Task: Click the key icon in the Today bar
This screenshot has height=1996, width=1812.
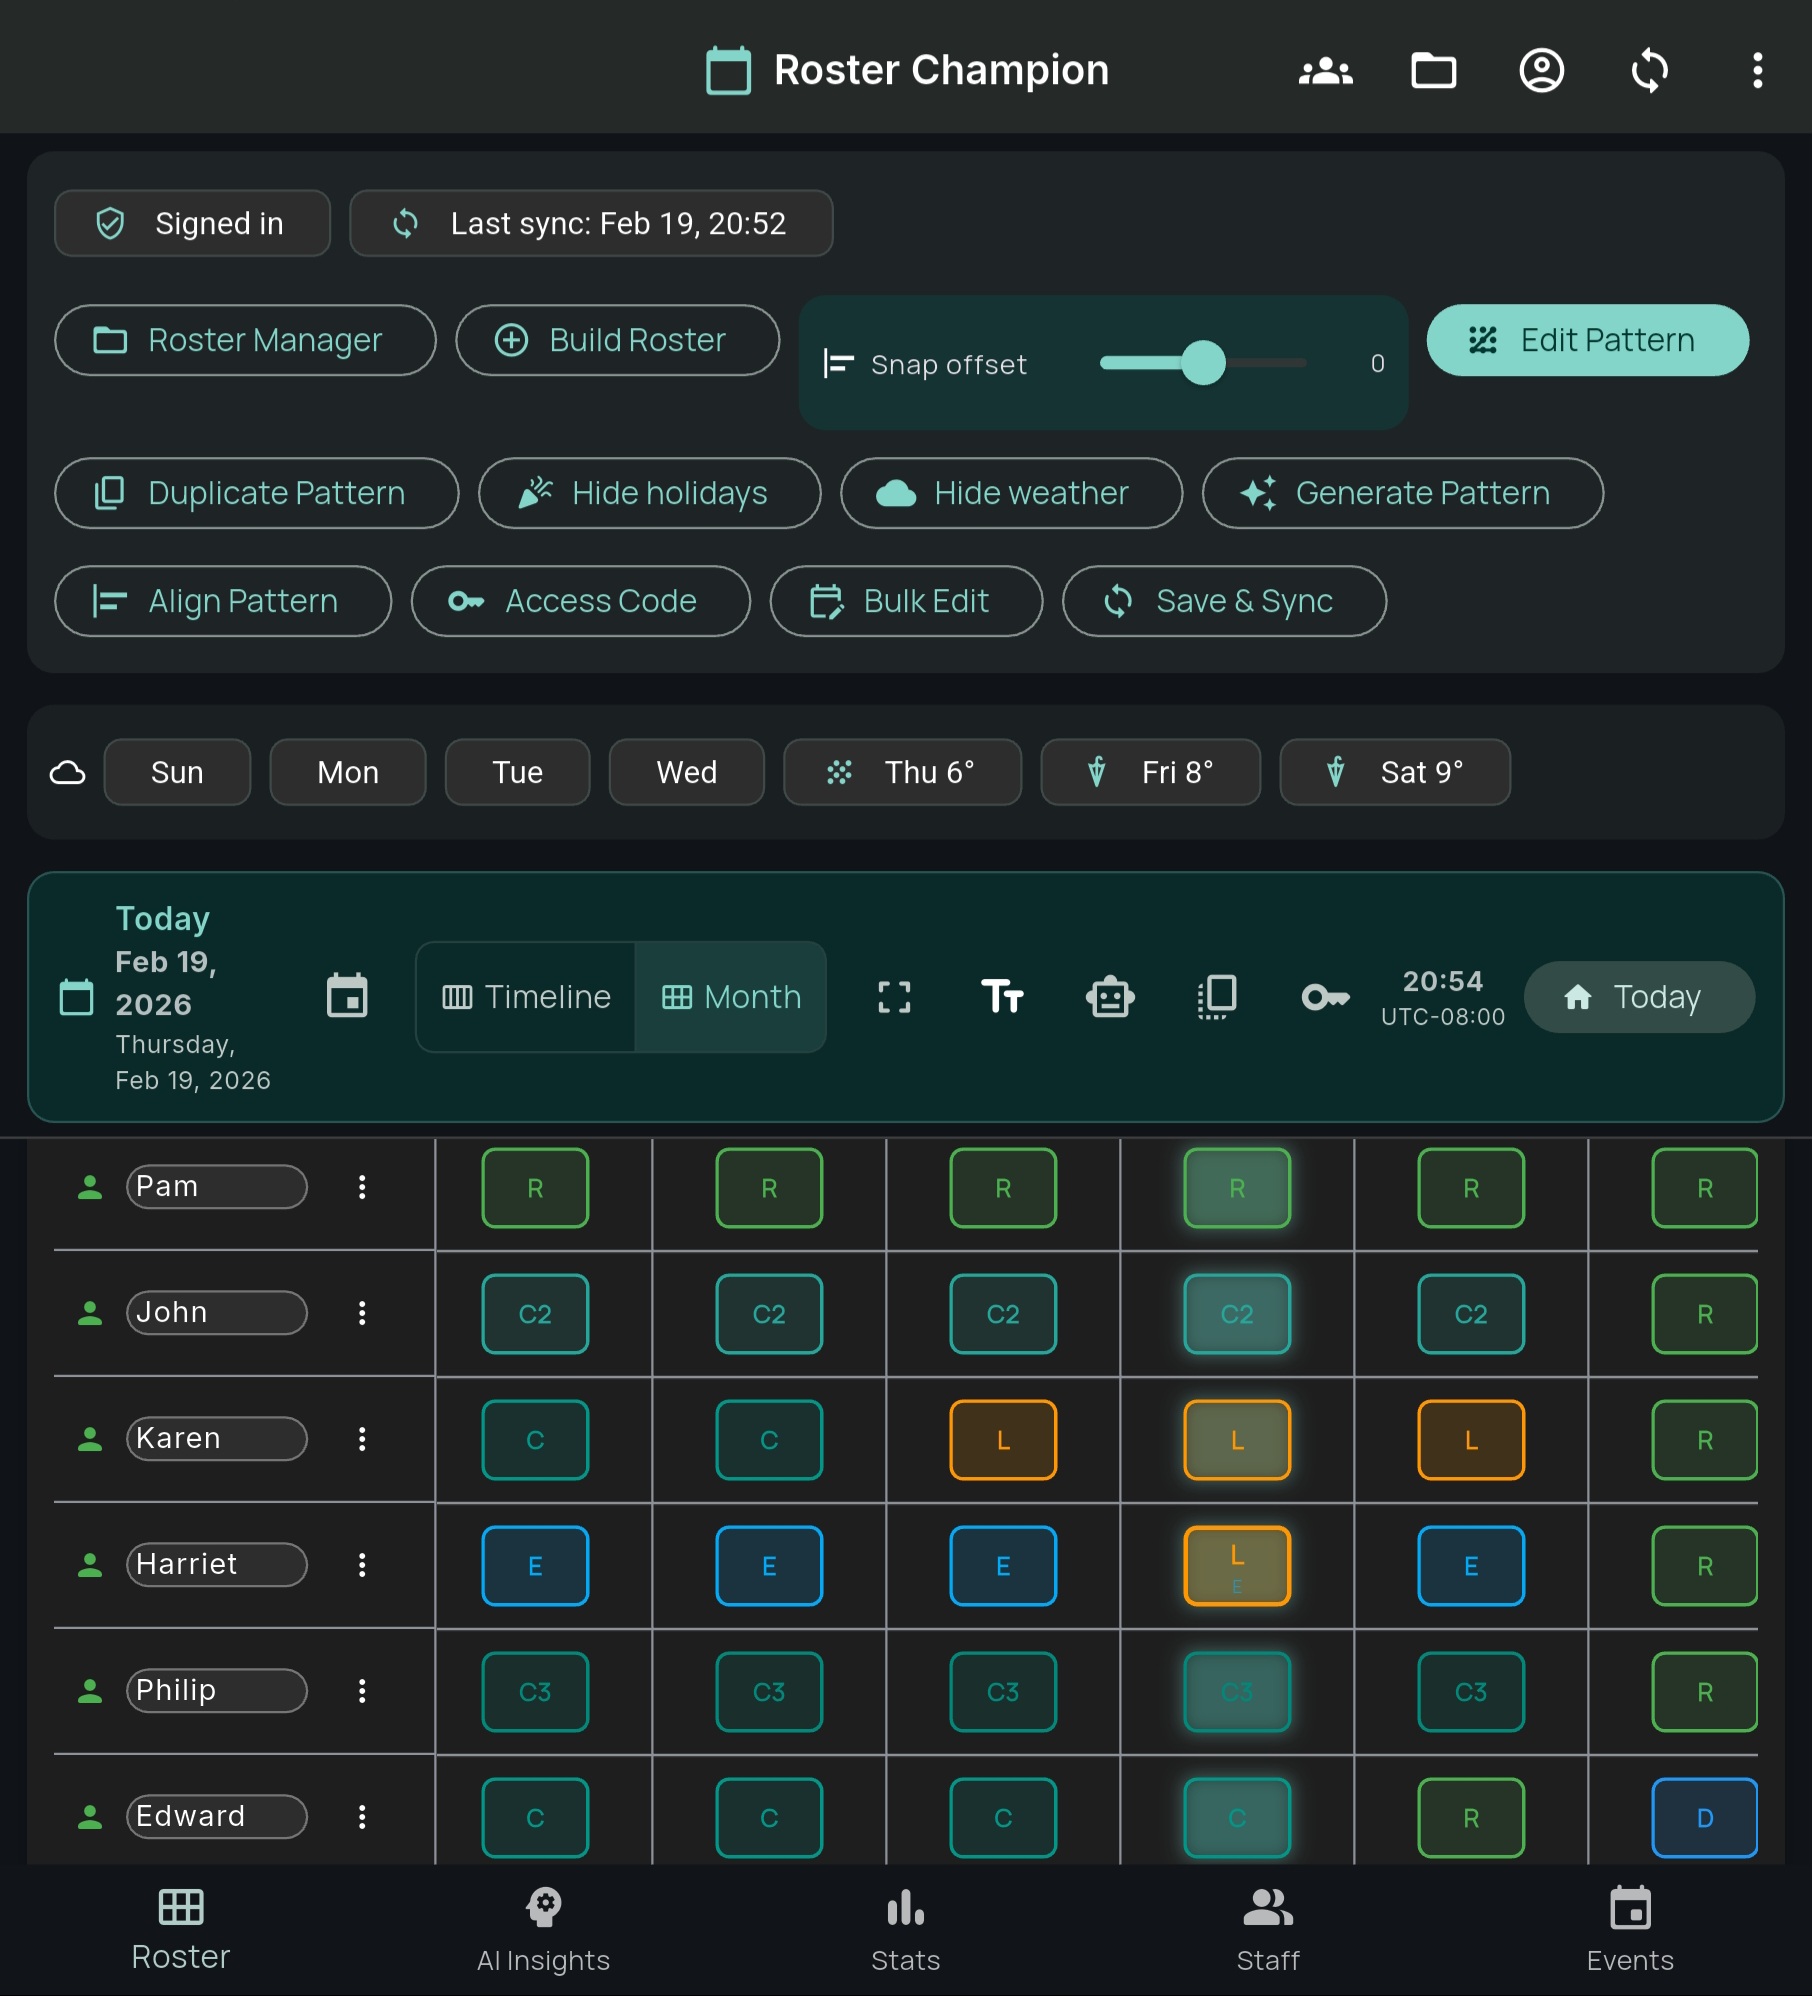Action: coord(1326,996)
